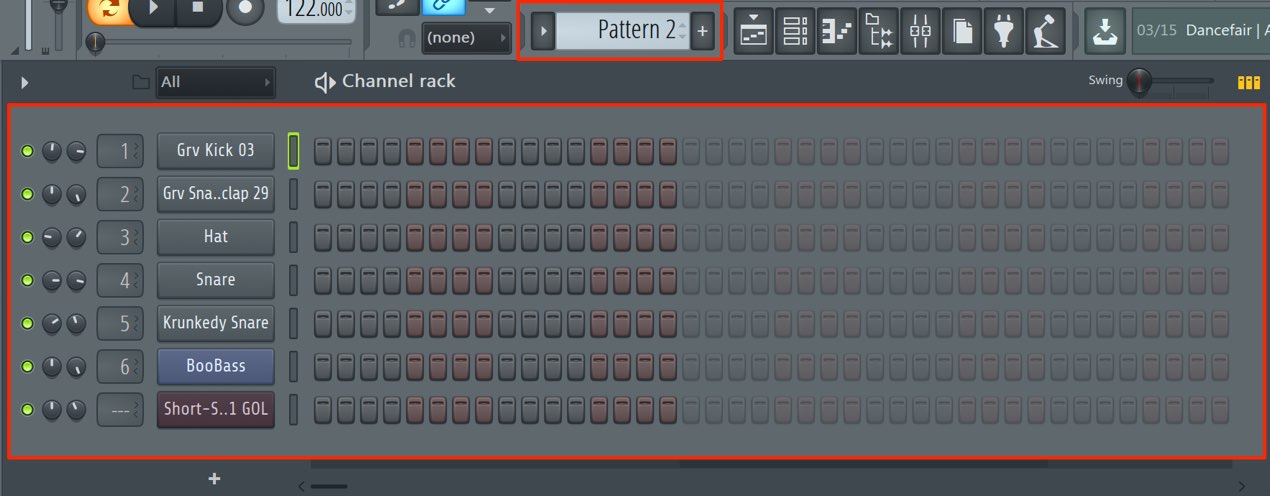Mute the Short-S..1 GOL channel LED
1270x496 pixels.
[27, 409]
